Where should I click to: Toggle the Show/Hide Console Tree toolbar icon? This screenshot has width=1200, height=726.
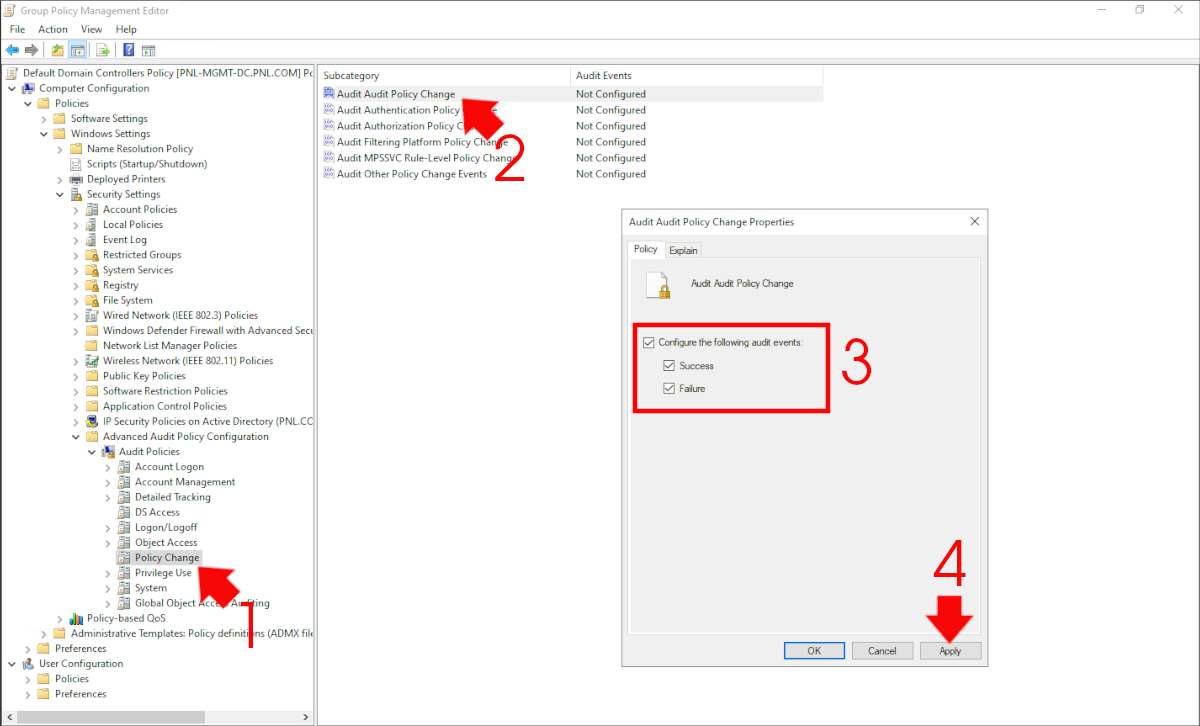[x=77, y=50]
